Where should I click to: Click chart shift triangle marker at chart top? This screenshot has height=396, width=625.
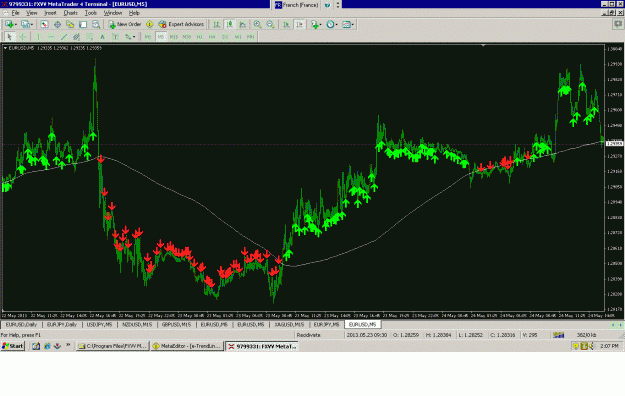tap(483, 45)
